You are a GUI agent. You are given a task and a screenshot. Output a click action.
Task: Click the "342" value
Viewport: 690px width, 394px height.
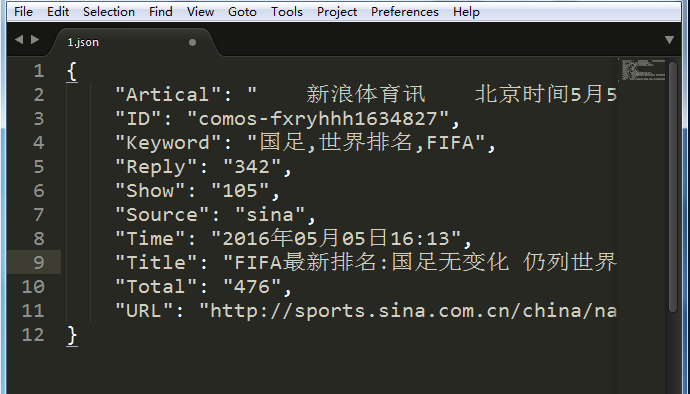pyautogui.click(x=252, y=166)
